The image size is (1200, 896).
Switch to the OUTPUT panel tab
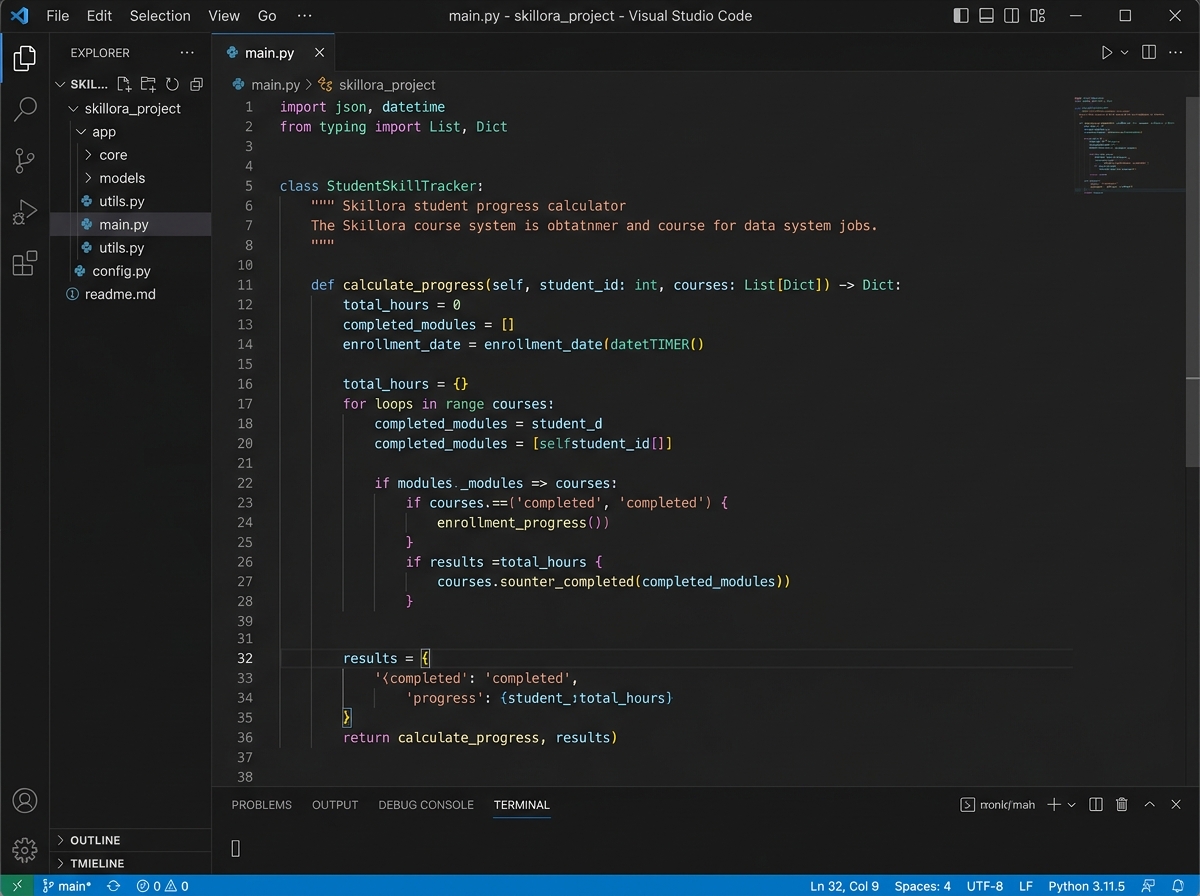point(335,805)
